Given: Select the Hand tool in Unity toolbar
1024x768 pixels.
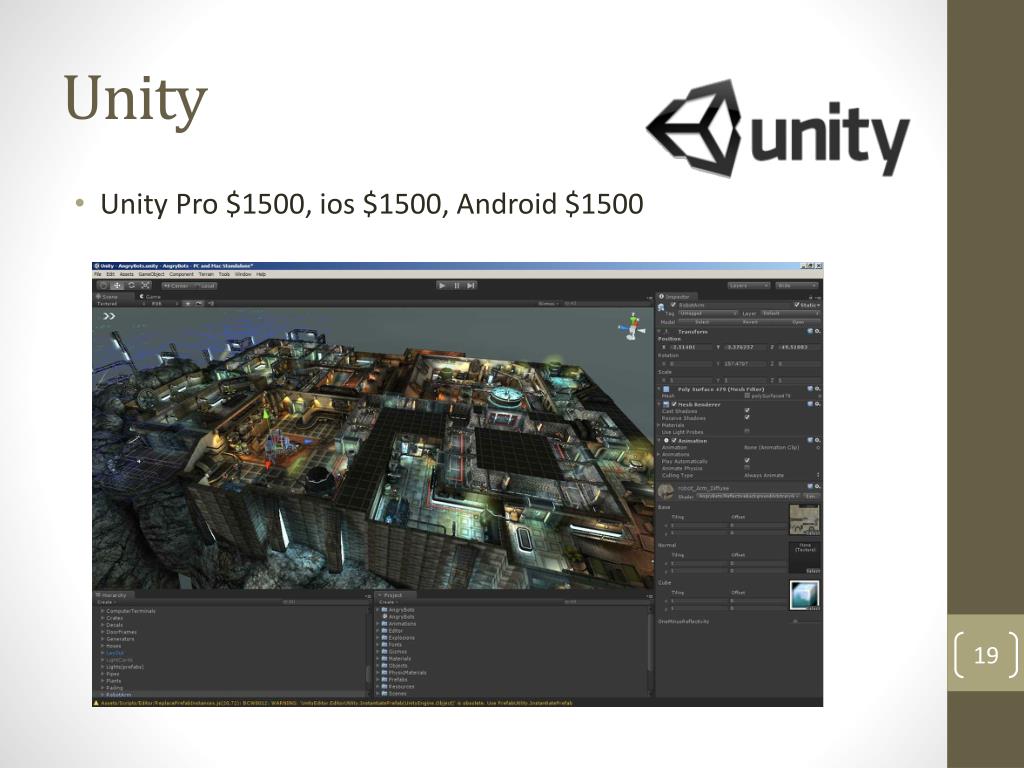Looking at the screenshot, I should click(103, 285).
